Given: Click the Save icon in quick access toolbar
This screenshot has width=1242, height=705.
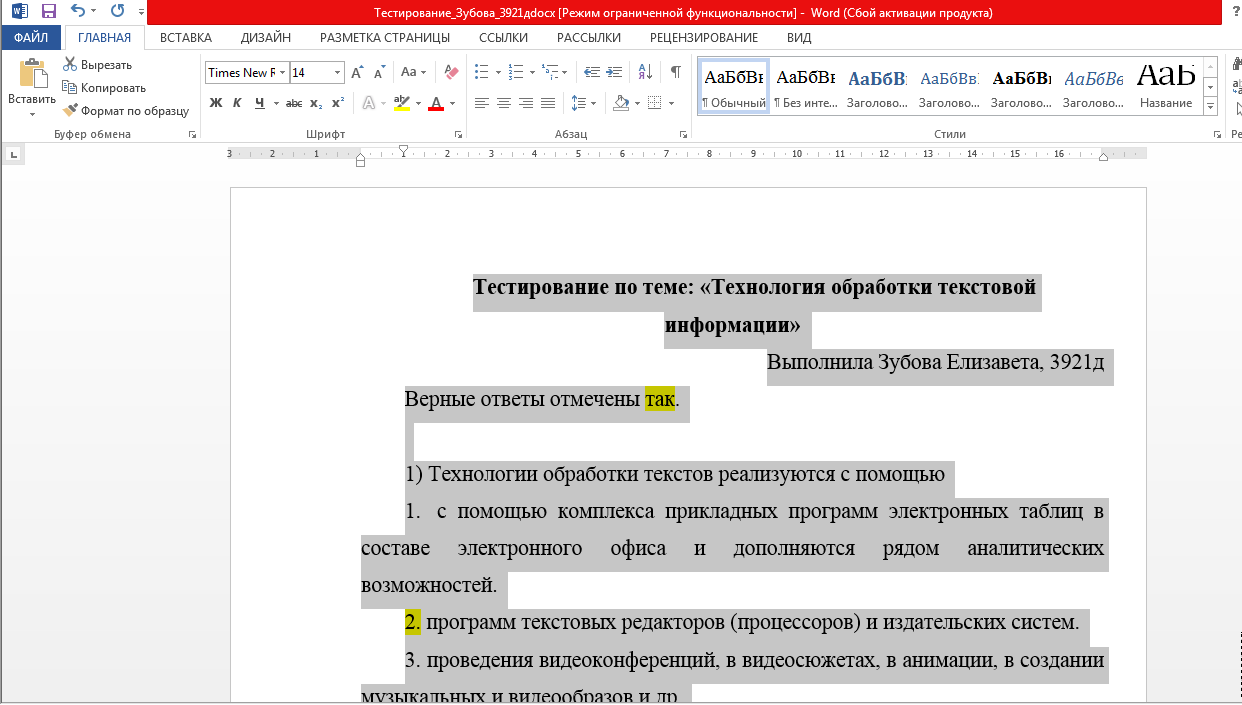Looking at the screenshot, I should [x=48, y=12].
